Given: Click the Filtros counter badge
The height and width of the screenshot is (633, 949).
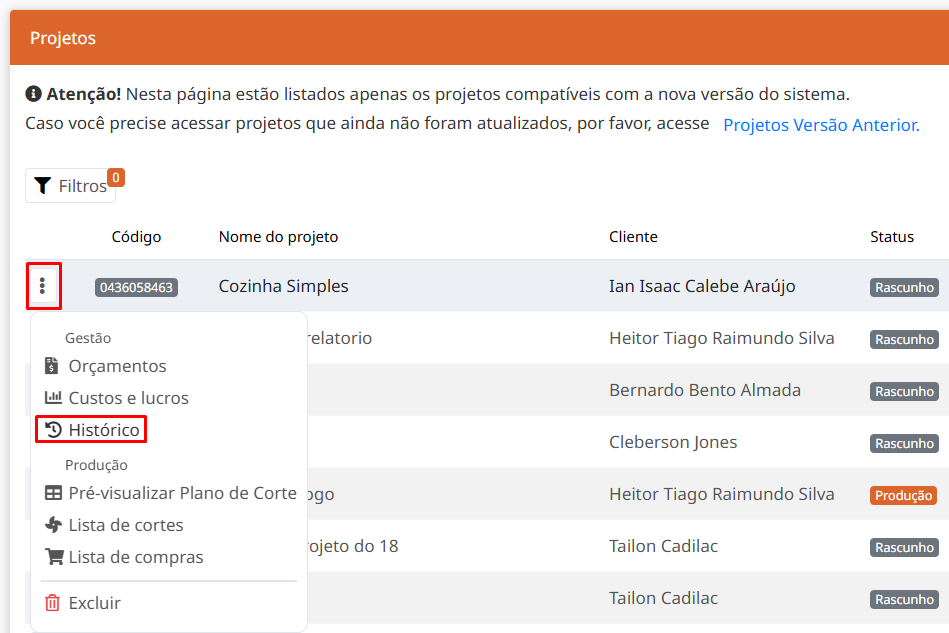Looking at the screenshot, I should pyautogui.click(x=115, y=178).
